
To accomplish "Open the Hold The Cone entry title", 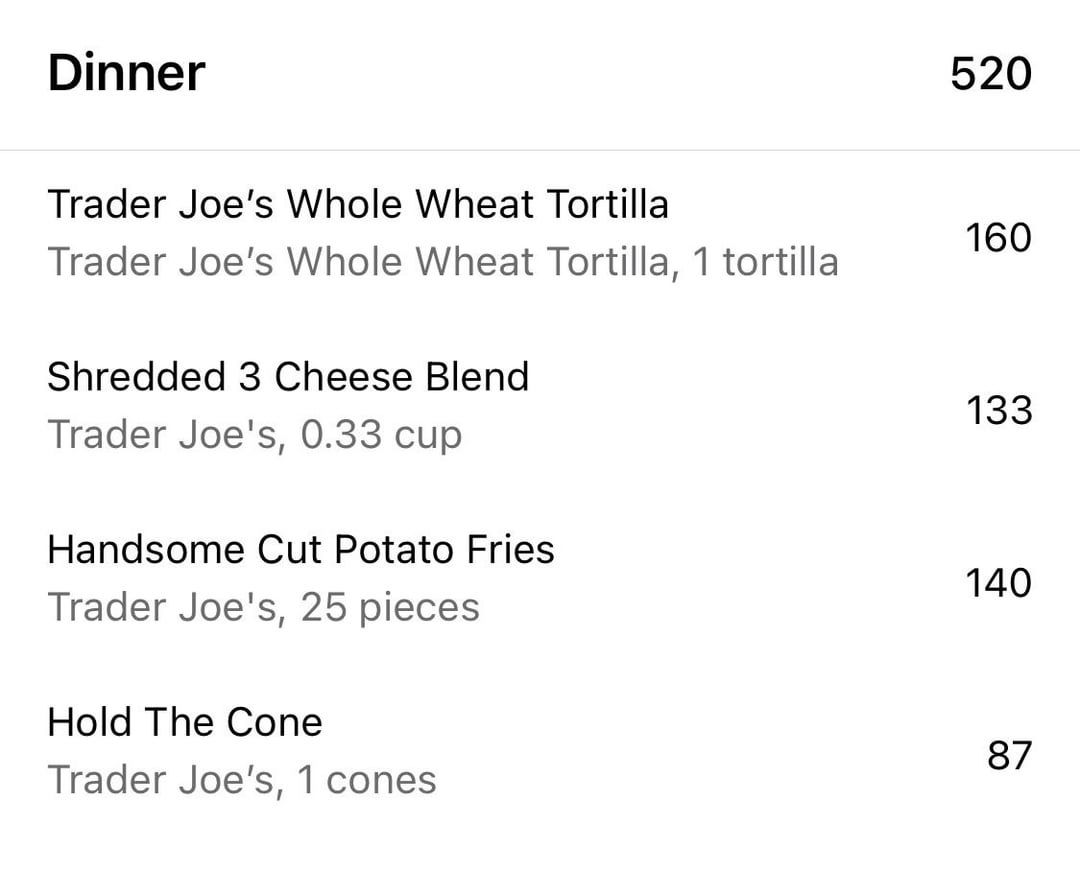I will (185, 722).
